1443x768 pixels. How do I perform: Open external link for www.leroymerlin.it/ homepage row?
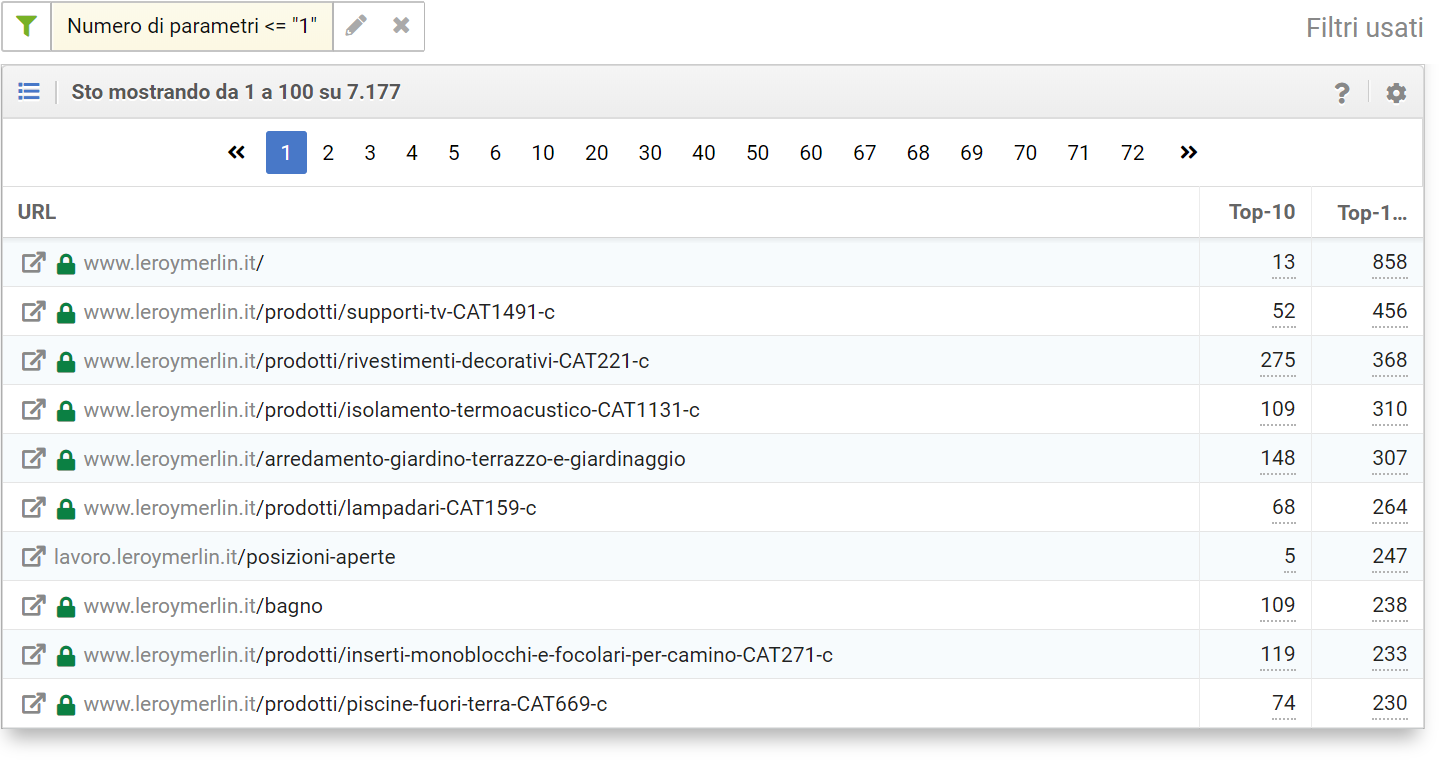coord(34,263)
